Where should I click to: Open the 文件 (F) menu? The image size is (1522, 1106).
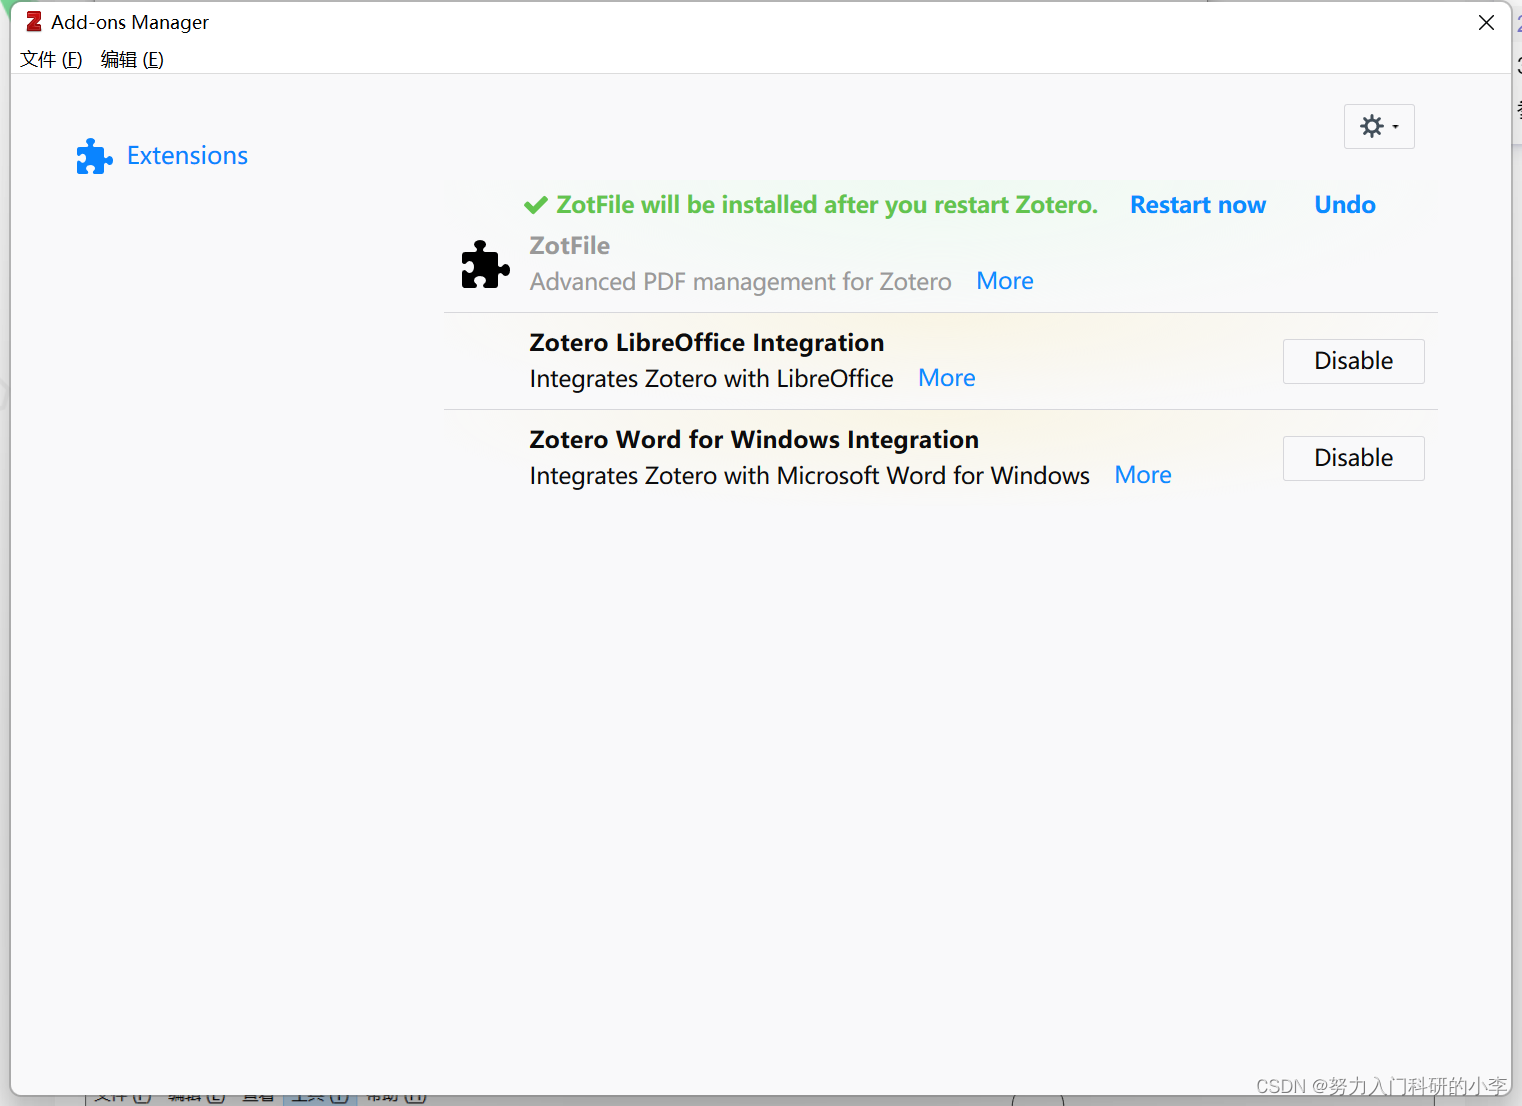pyautogui.click(x=51, y=59)
